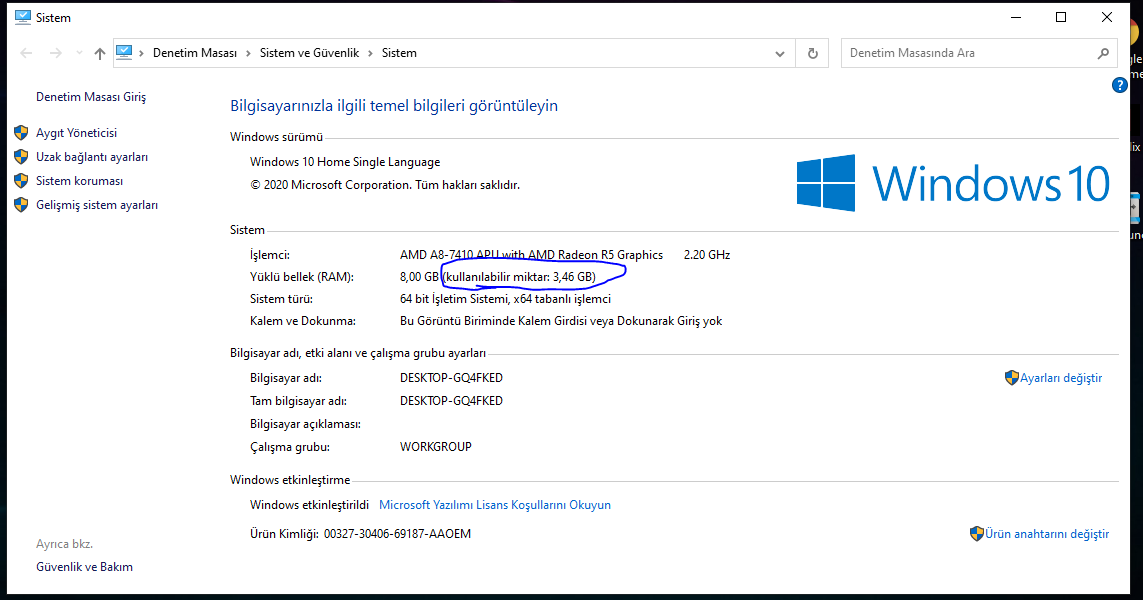Click shield icon beside Uzak bağlantı ayarları

[21, 157]
